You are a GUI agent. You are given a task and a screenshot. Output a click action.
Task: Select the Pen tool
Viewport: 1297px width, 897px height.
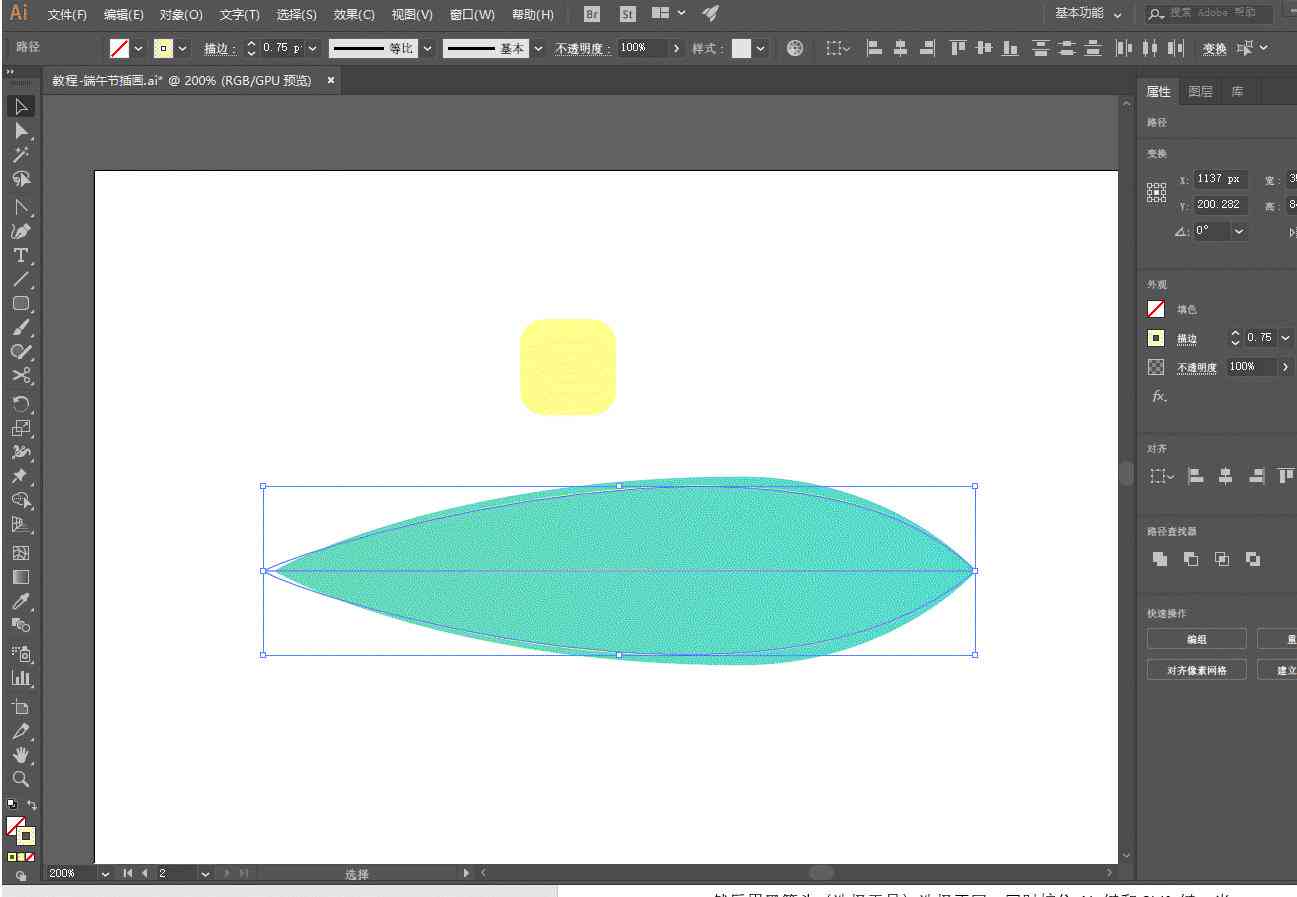pyautogui.click(x=20, y=207)
